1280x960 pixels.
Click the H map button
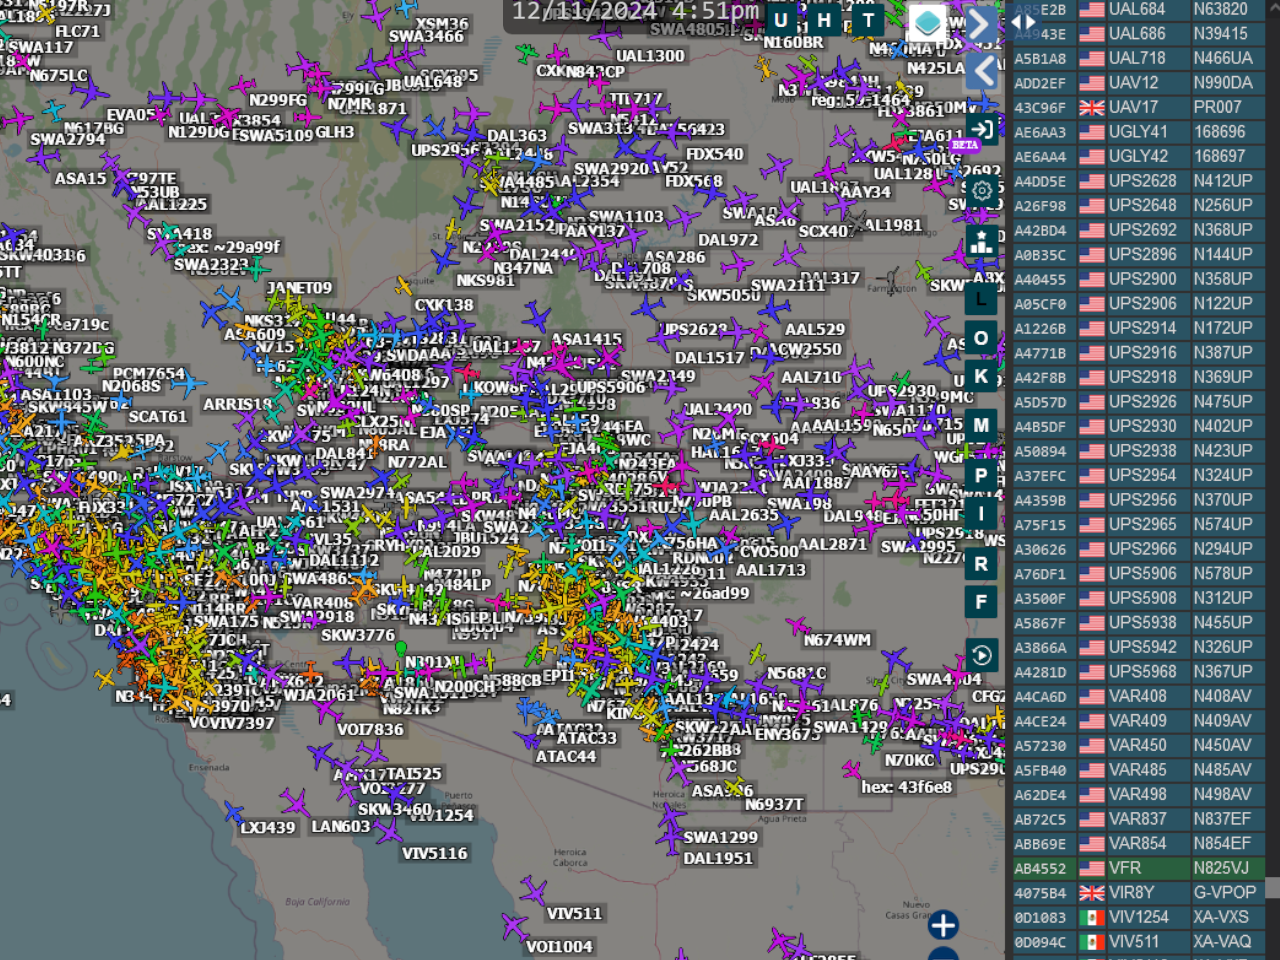(824, 20)
